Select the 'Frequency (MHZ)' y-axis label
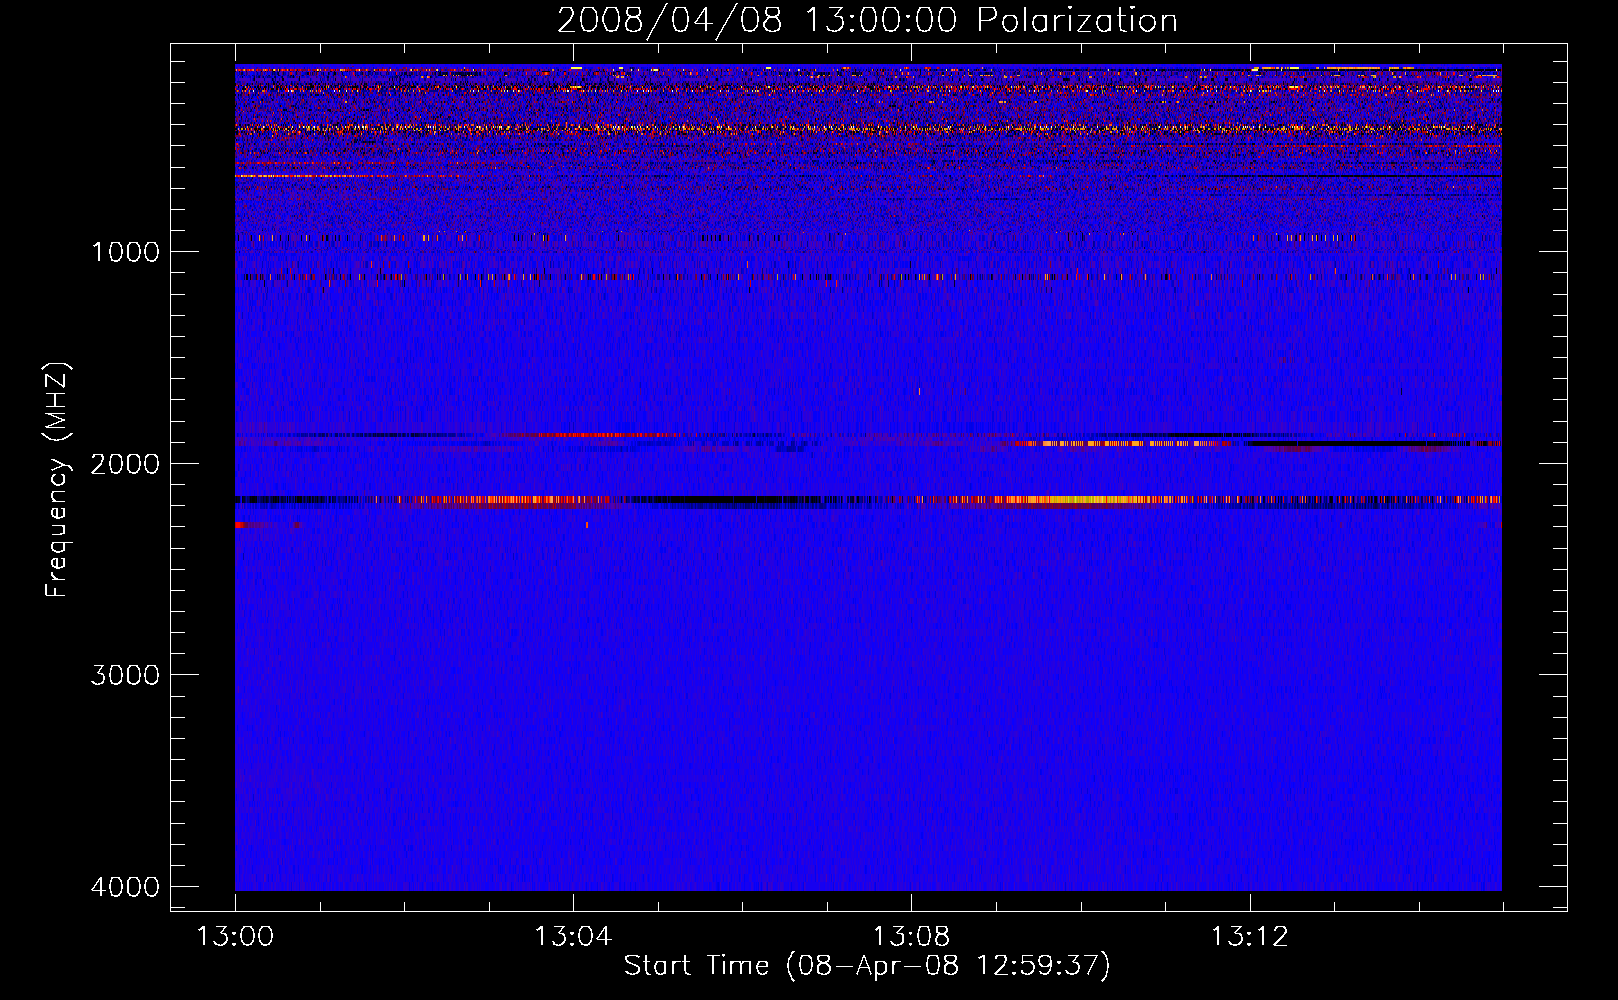 57,480
